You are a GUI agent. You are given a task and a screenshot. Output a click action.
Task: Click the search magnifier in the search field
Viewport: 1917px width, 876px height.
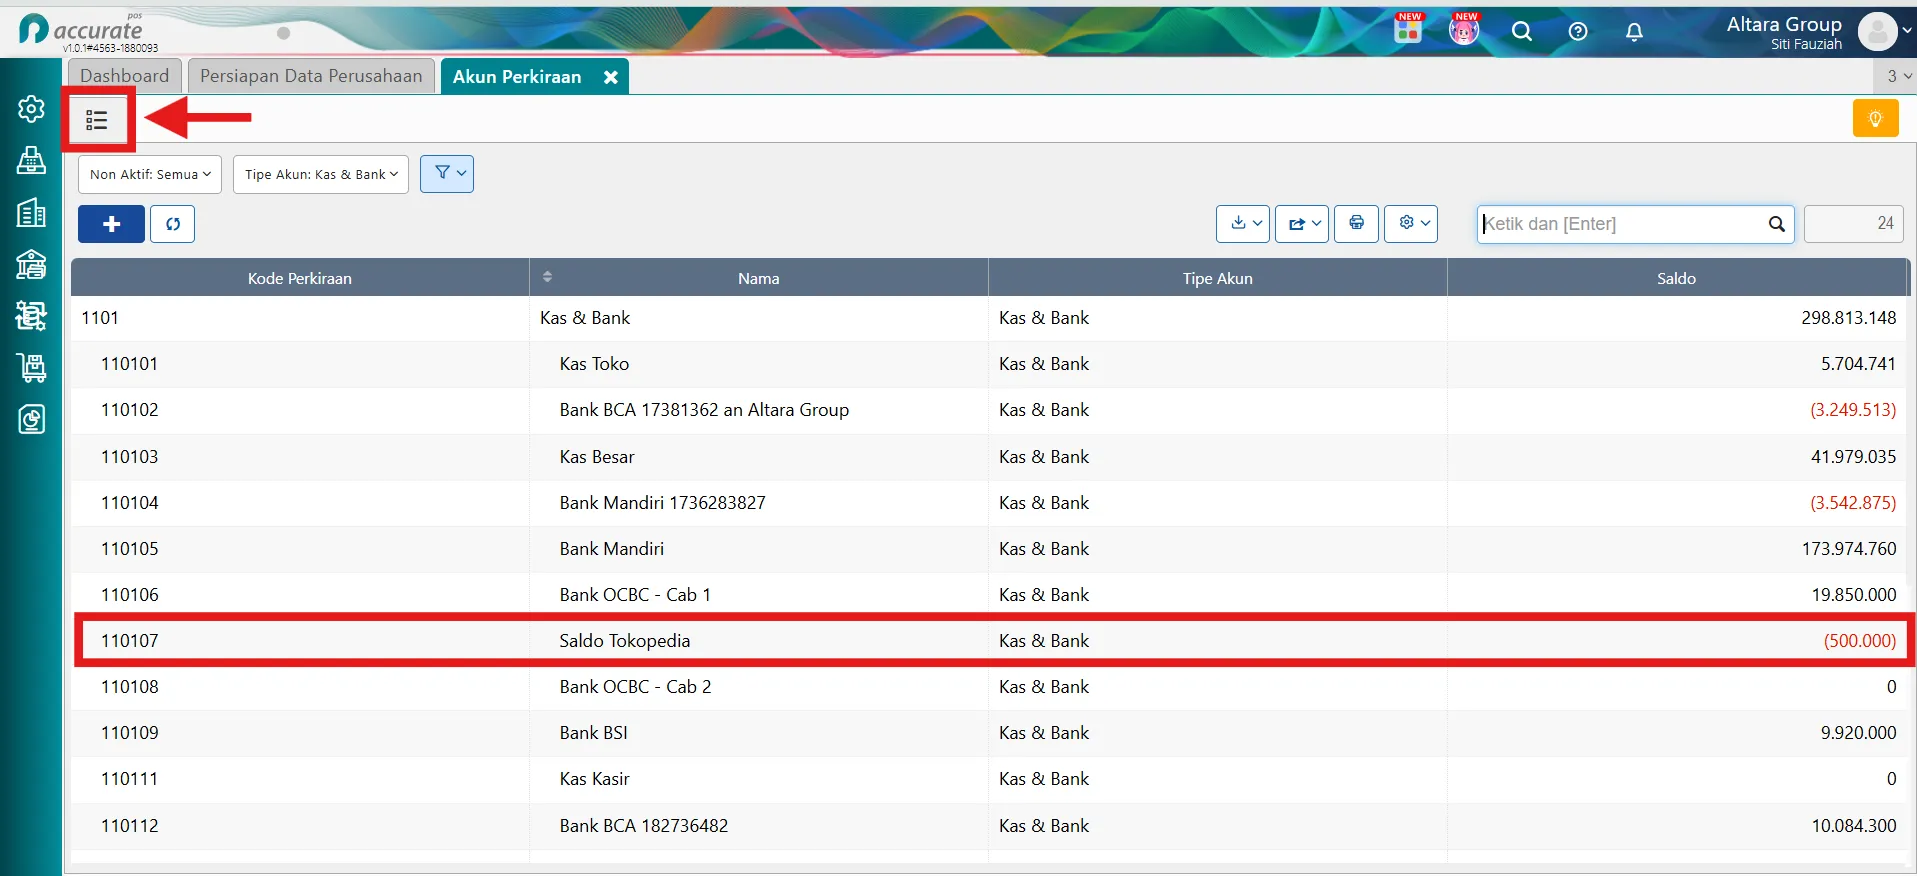1776,224
